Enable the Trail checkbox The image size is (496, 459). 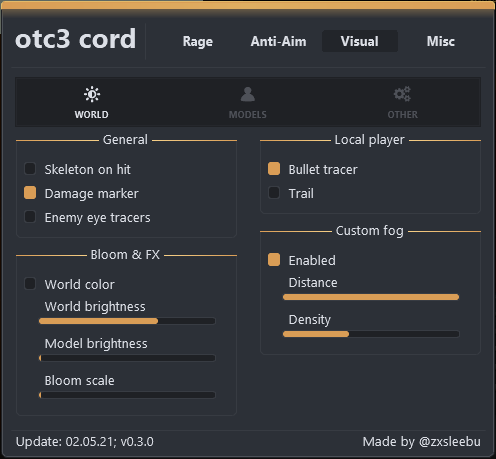click(274, 193)
